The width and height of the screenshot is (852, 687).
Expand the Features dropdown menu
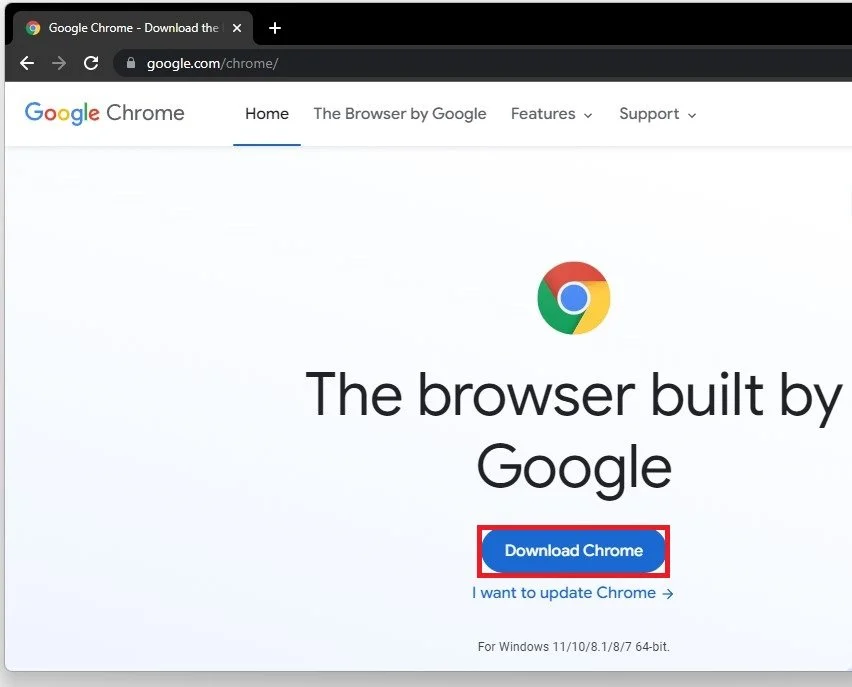551,114
